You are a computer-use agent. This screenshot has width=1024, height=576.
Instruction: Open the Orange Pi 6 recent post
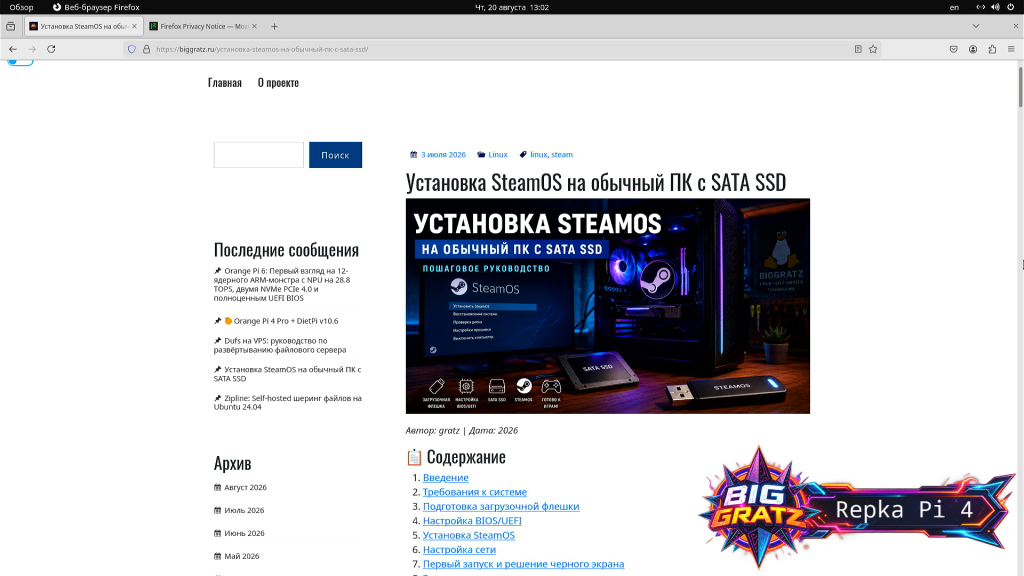click(x=284, y=284)
